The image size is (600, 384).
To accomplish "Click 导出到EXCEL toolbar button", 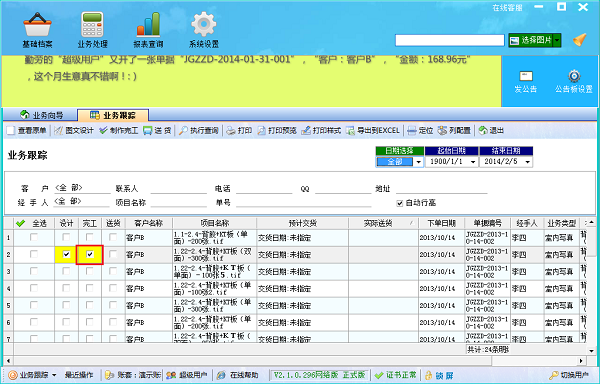I will click(373, 130).
